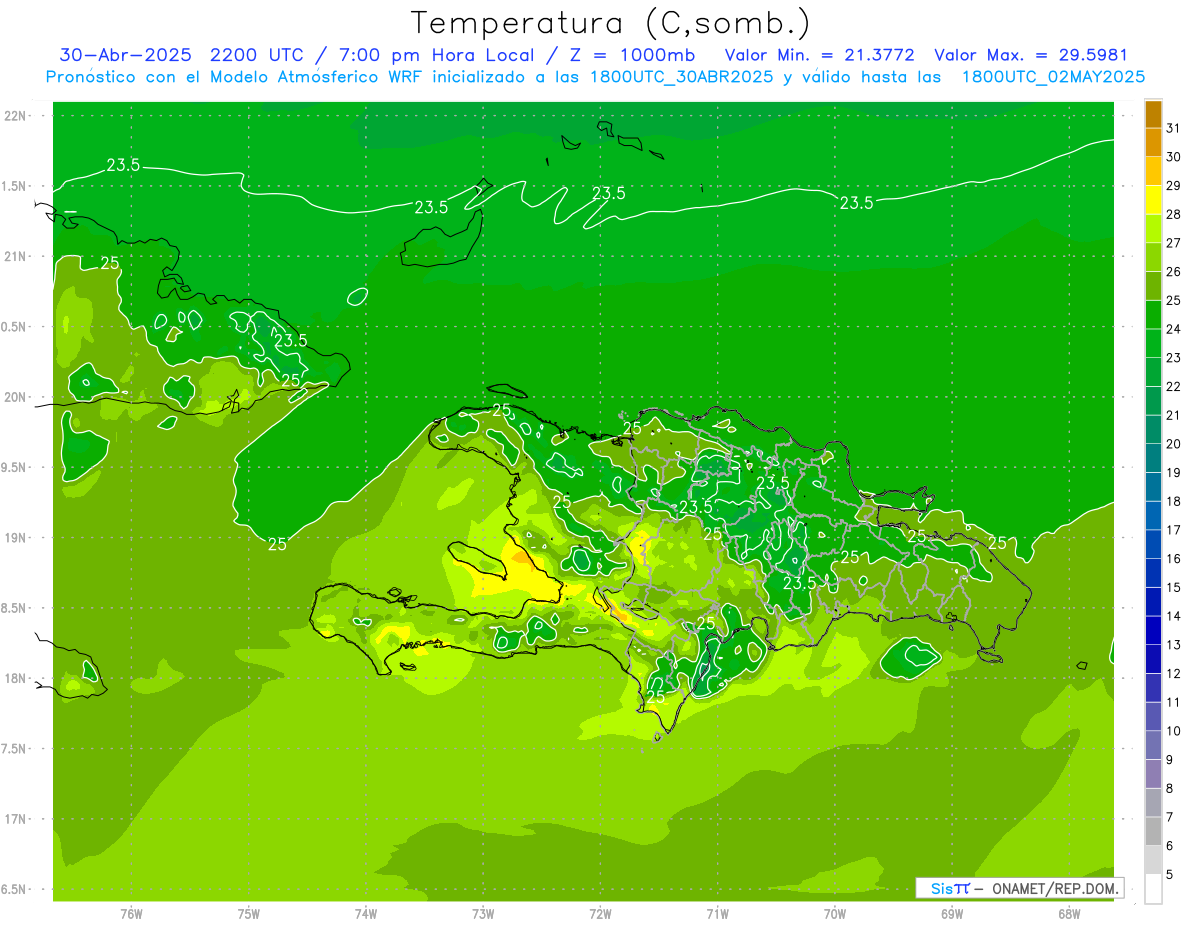Click the '71W' longitude axis label

717,914
